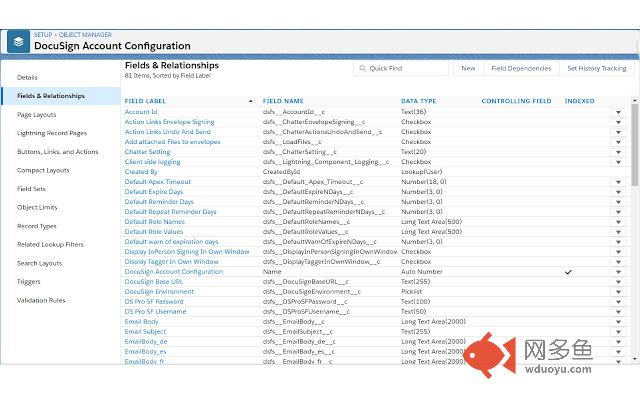This screenshot has height=400, width=640.
Task: Open Display Tagger In Own Window field
Action: click(171, 262)
